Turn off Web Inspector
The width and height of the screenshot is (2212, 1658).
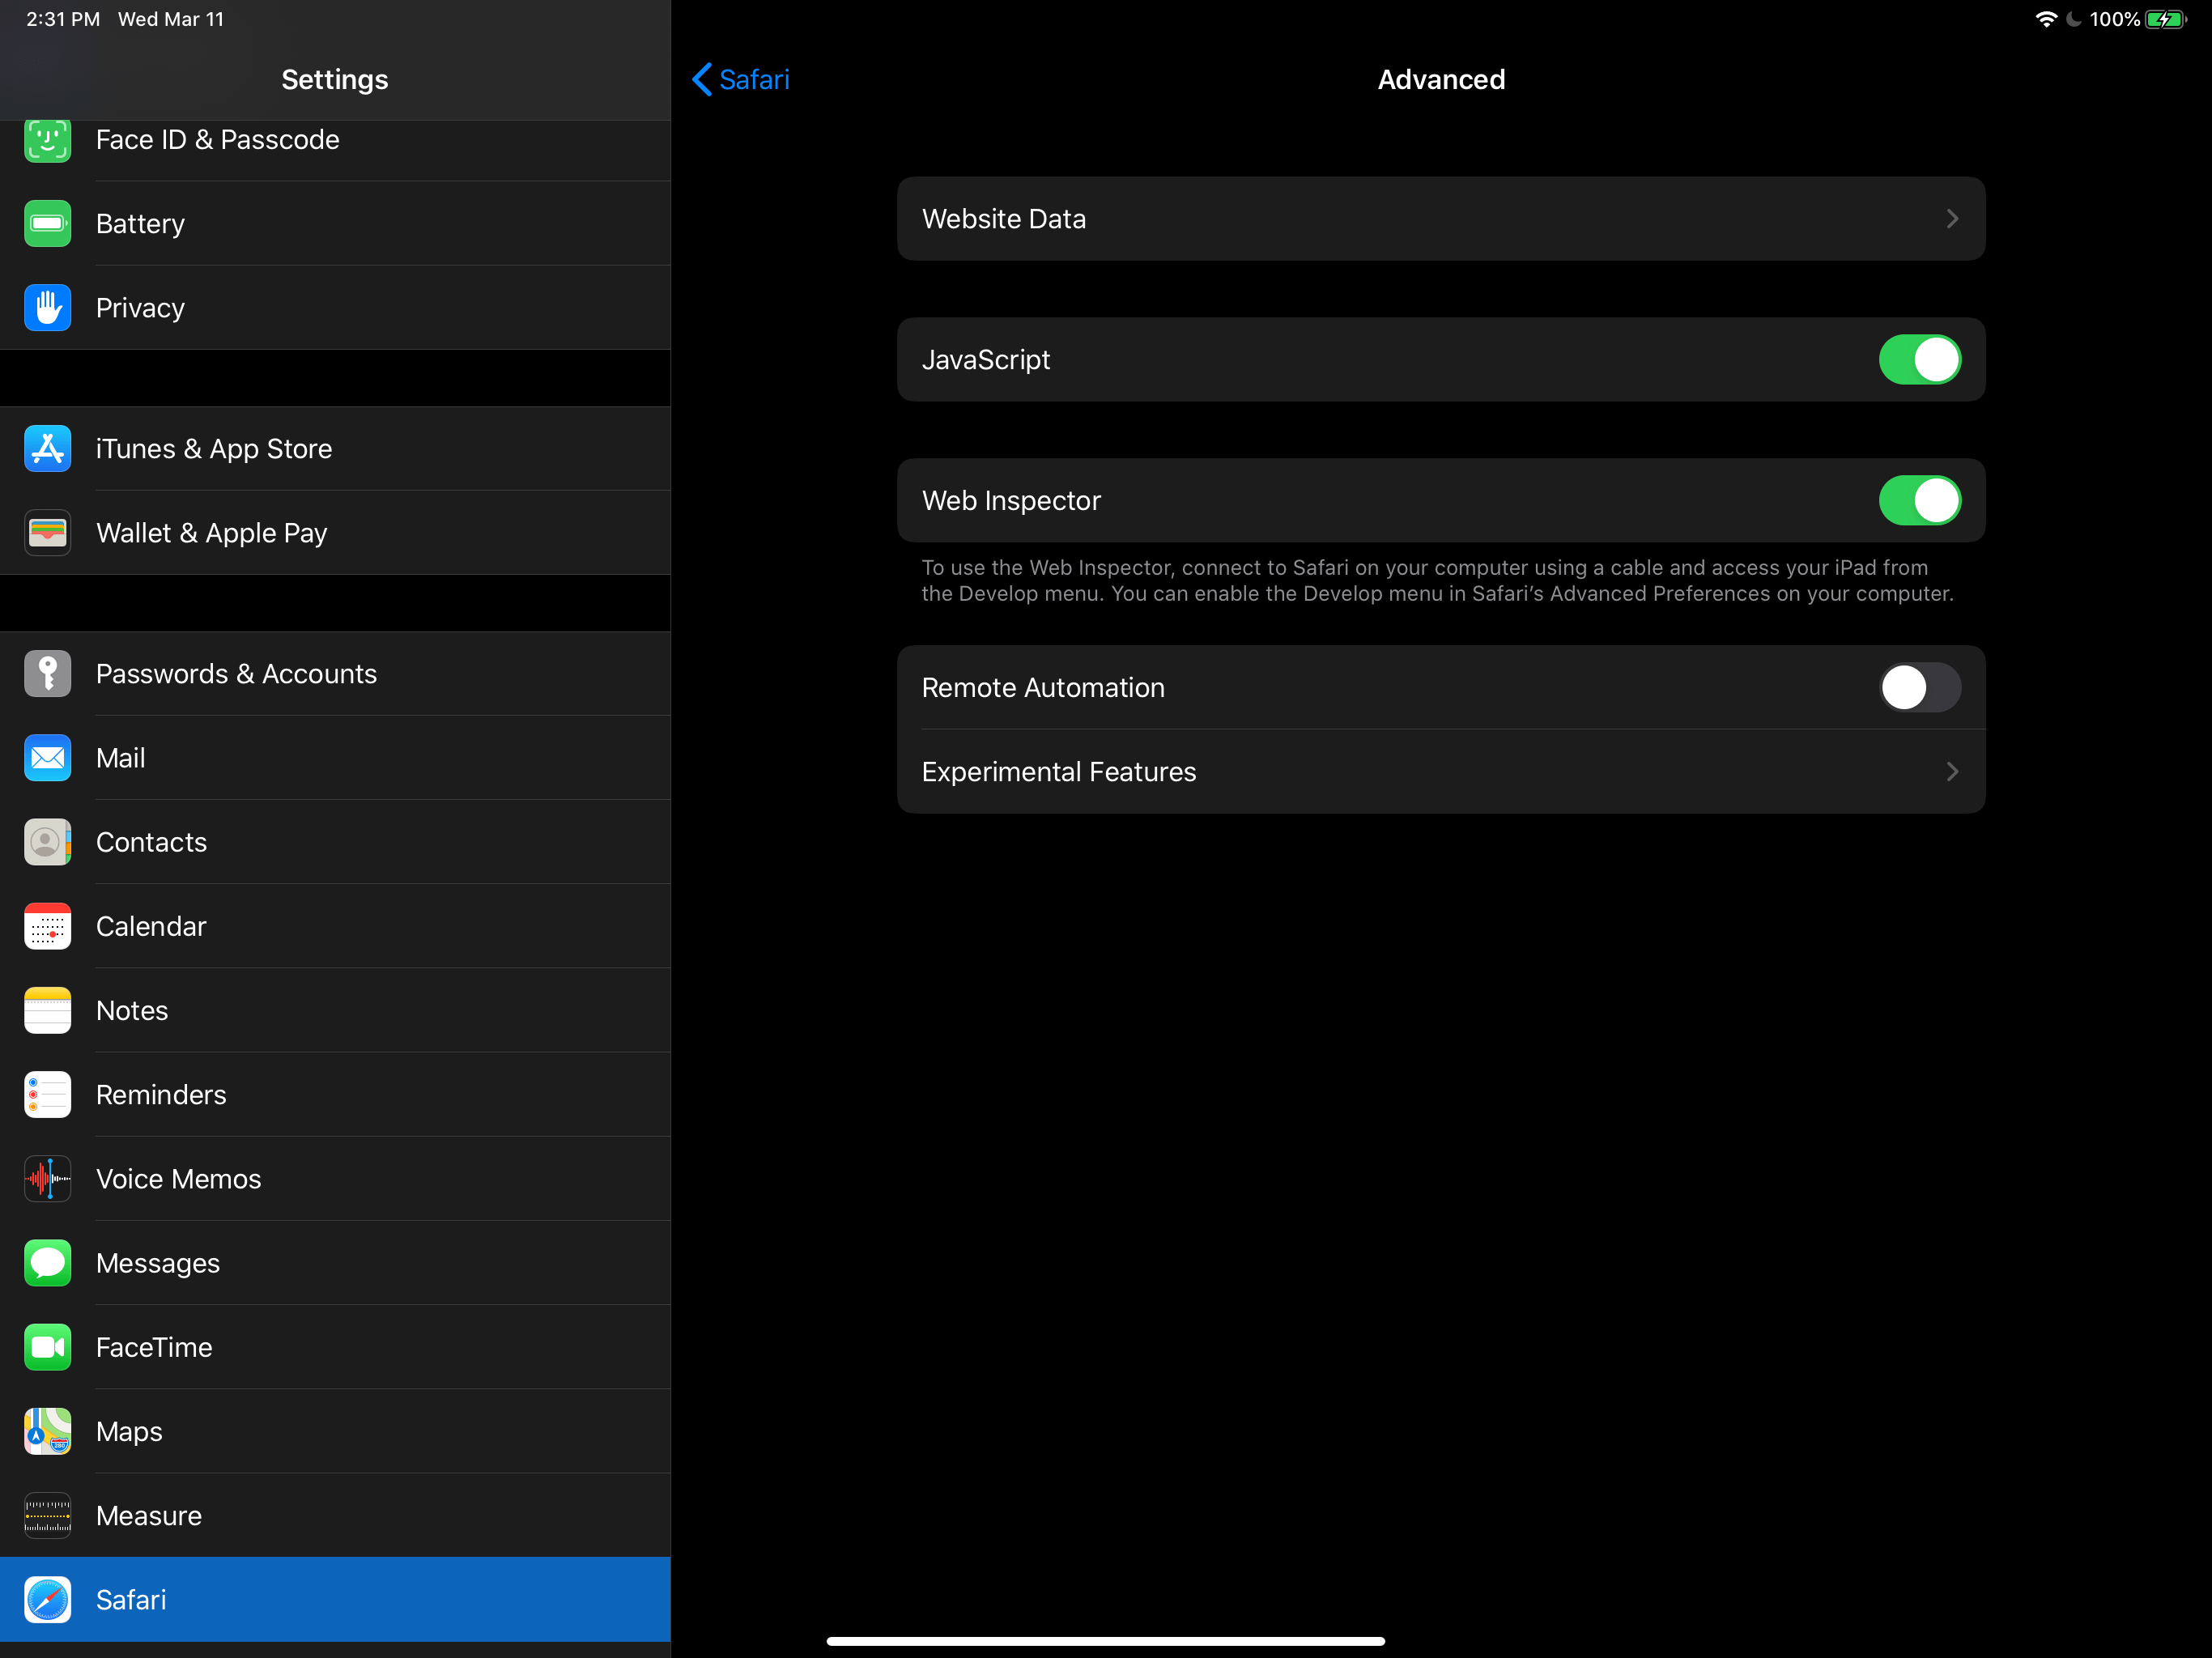tap(1919, 501)
